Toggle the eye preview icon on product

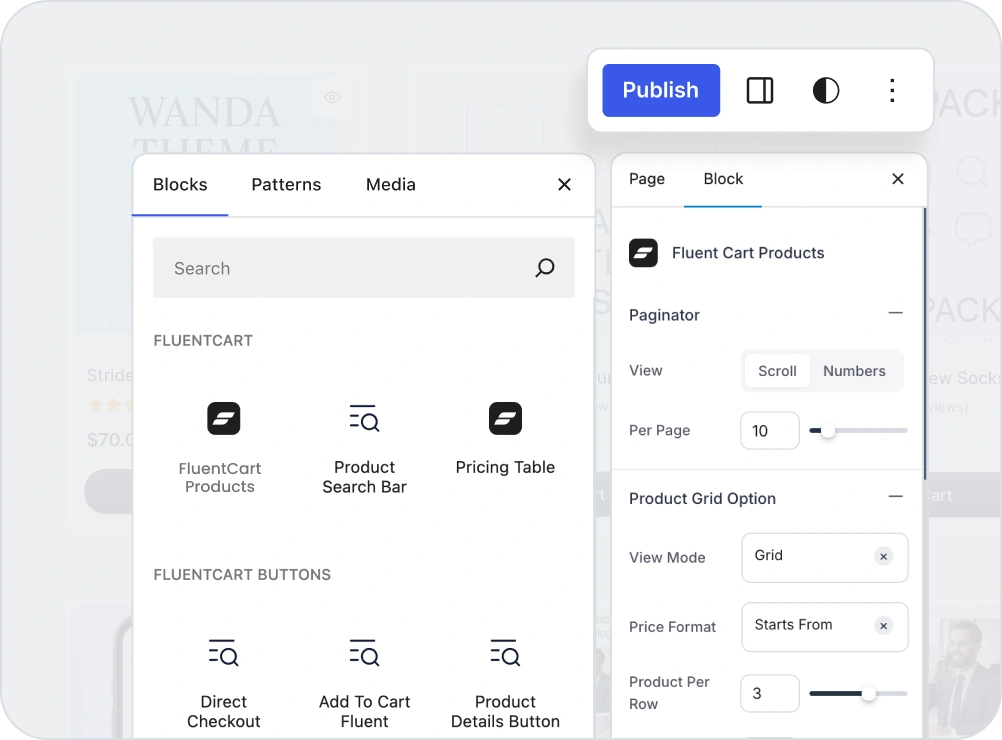333,97
